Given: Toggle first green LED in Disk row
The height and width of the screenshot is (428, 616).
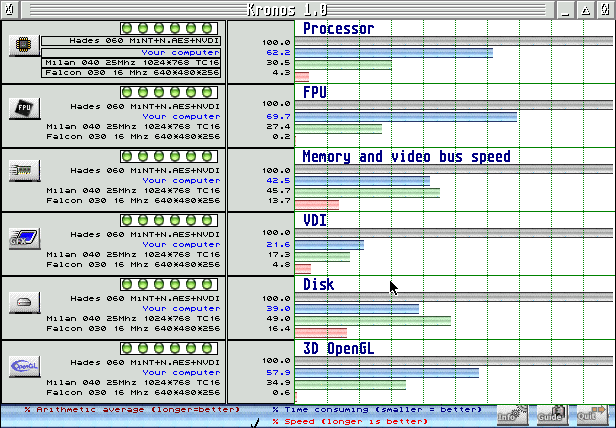Looking at the screenshot, I should (x=129, y=285).
